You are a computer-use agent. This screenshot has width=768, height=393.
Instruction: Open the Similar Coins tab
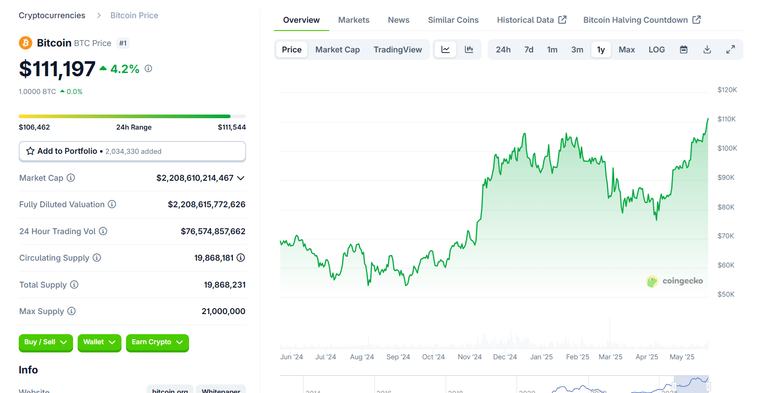(453, 20)
